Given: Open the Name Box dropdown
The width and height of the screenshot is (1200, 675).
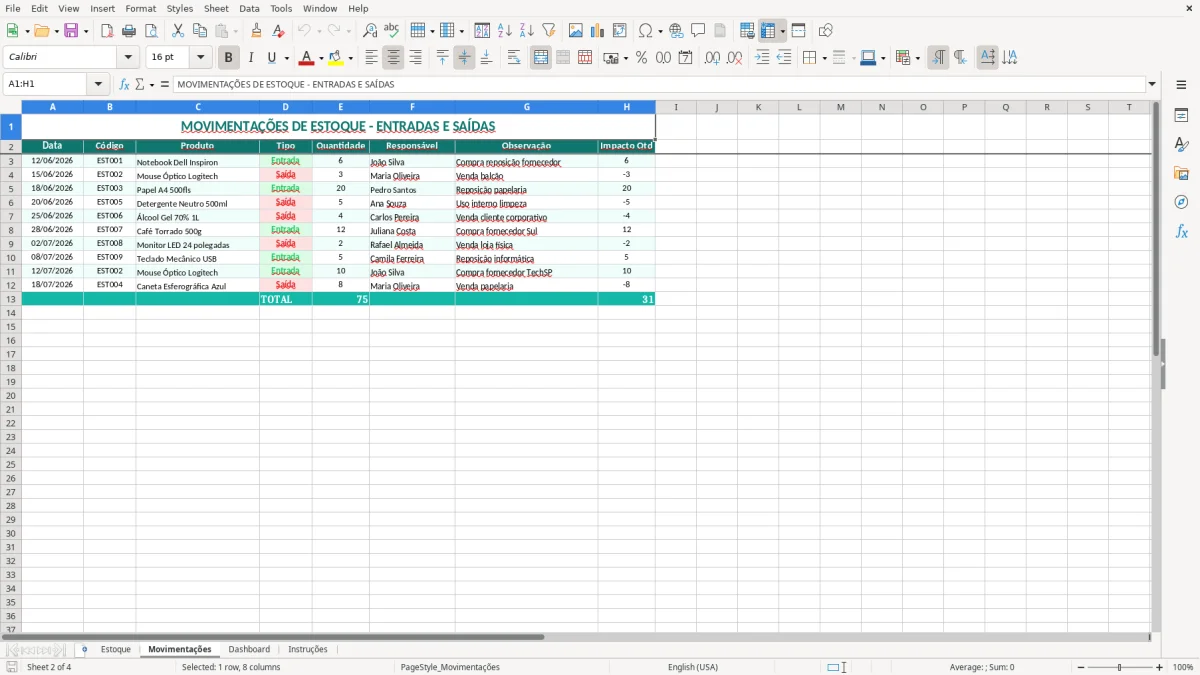Looking at the screenshot, I should point(98,85).
